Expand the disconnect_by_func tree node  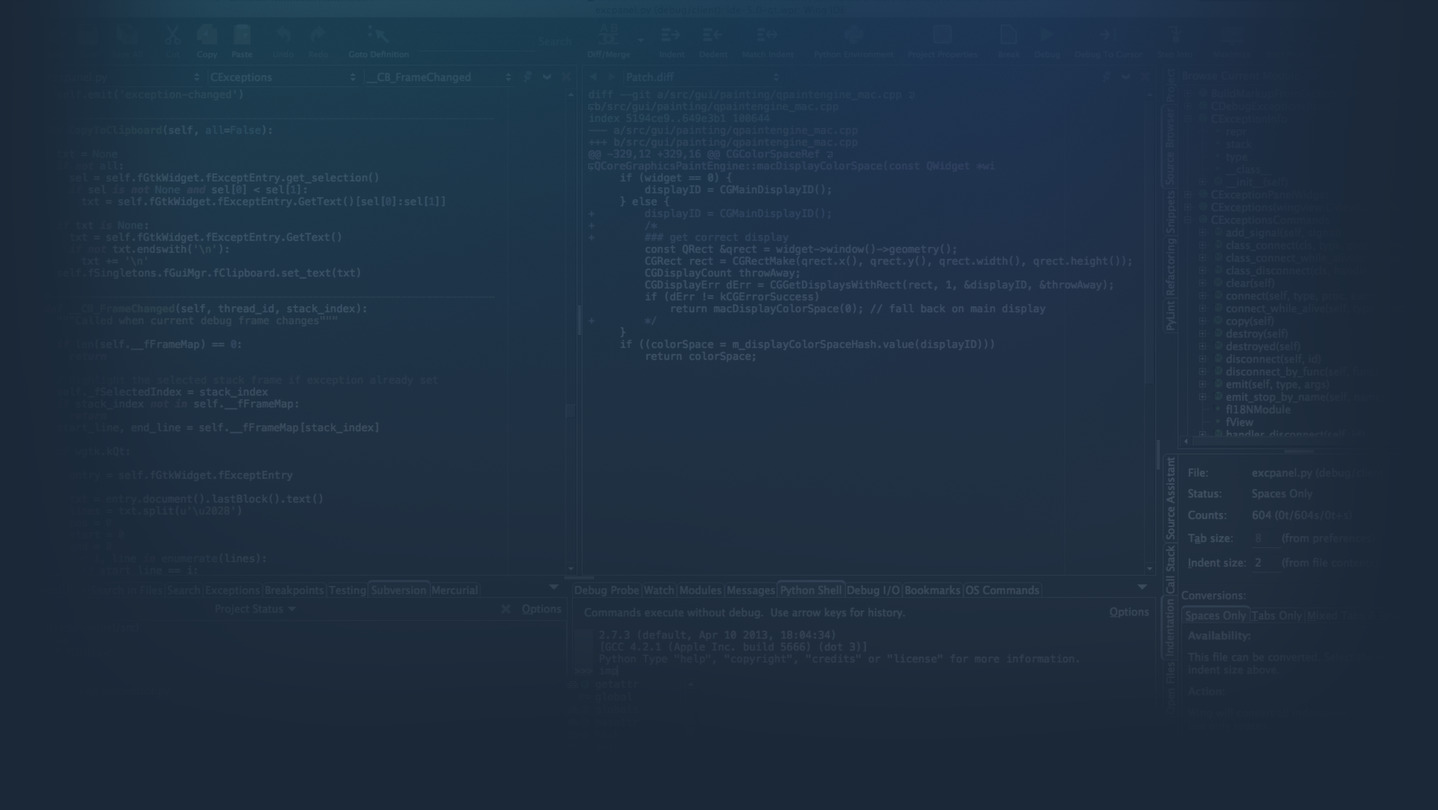(1203, 372)
